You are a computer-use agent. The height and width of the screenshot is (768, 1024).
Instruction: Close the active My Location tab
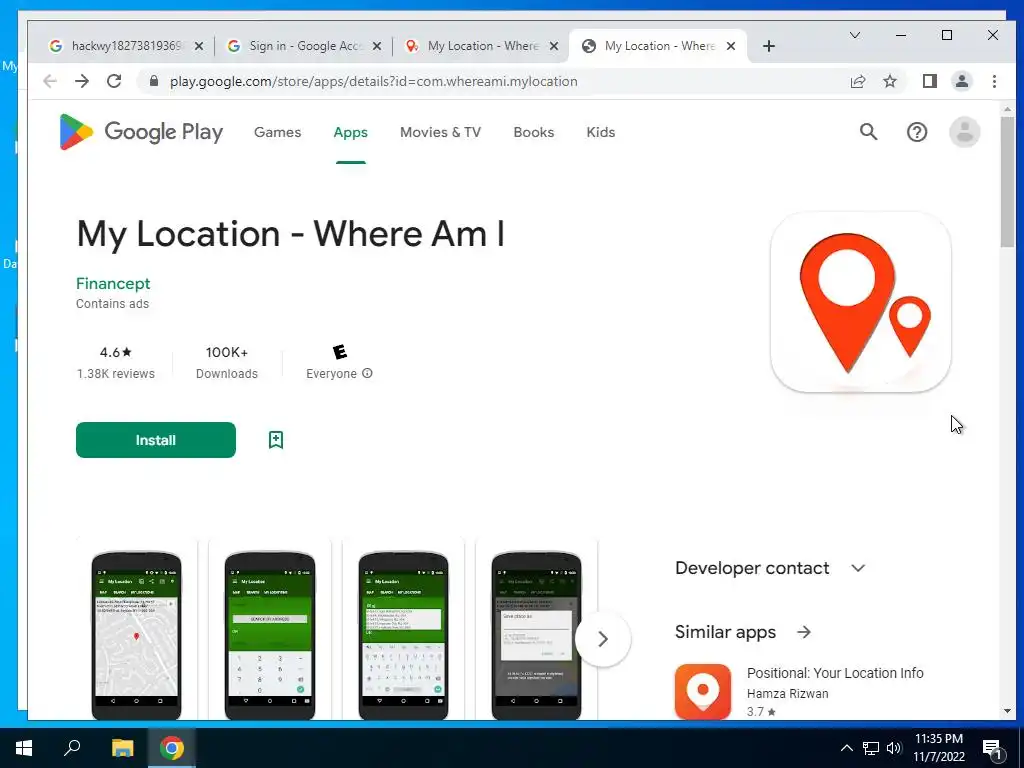tap(731, 46)
